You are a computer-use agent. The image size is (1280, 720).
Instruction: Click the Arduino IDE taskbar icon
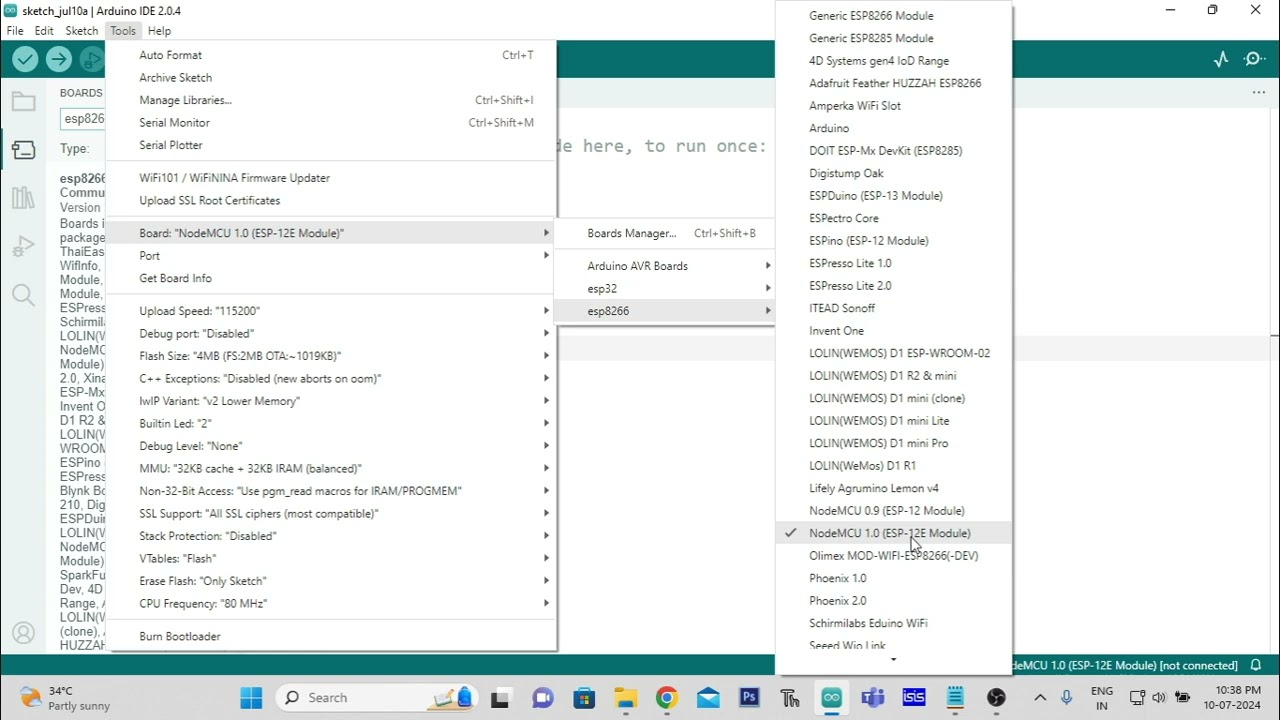(831, 697)
